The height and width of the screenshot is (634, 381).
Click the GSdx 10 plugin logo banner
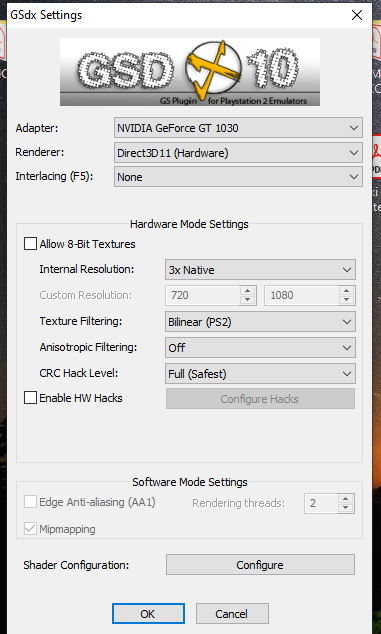190,72
